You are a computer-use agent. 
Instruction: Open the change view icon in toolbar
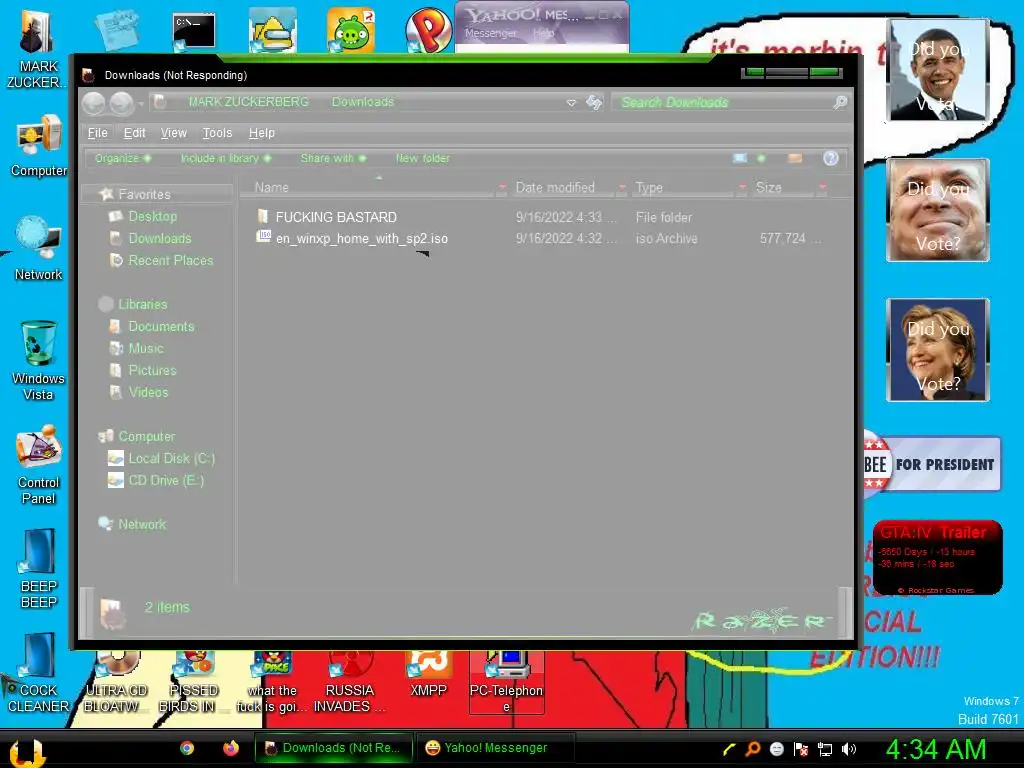[x=739, y=158]
